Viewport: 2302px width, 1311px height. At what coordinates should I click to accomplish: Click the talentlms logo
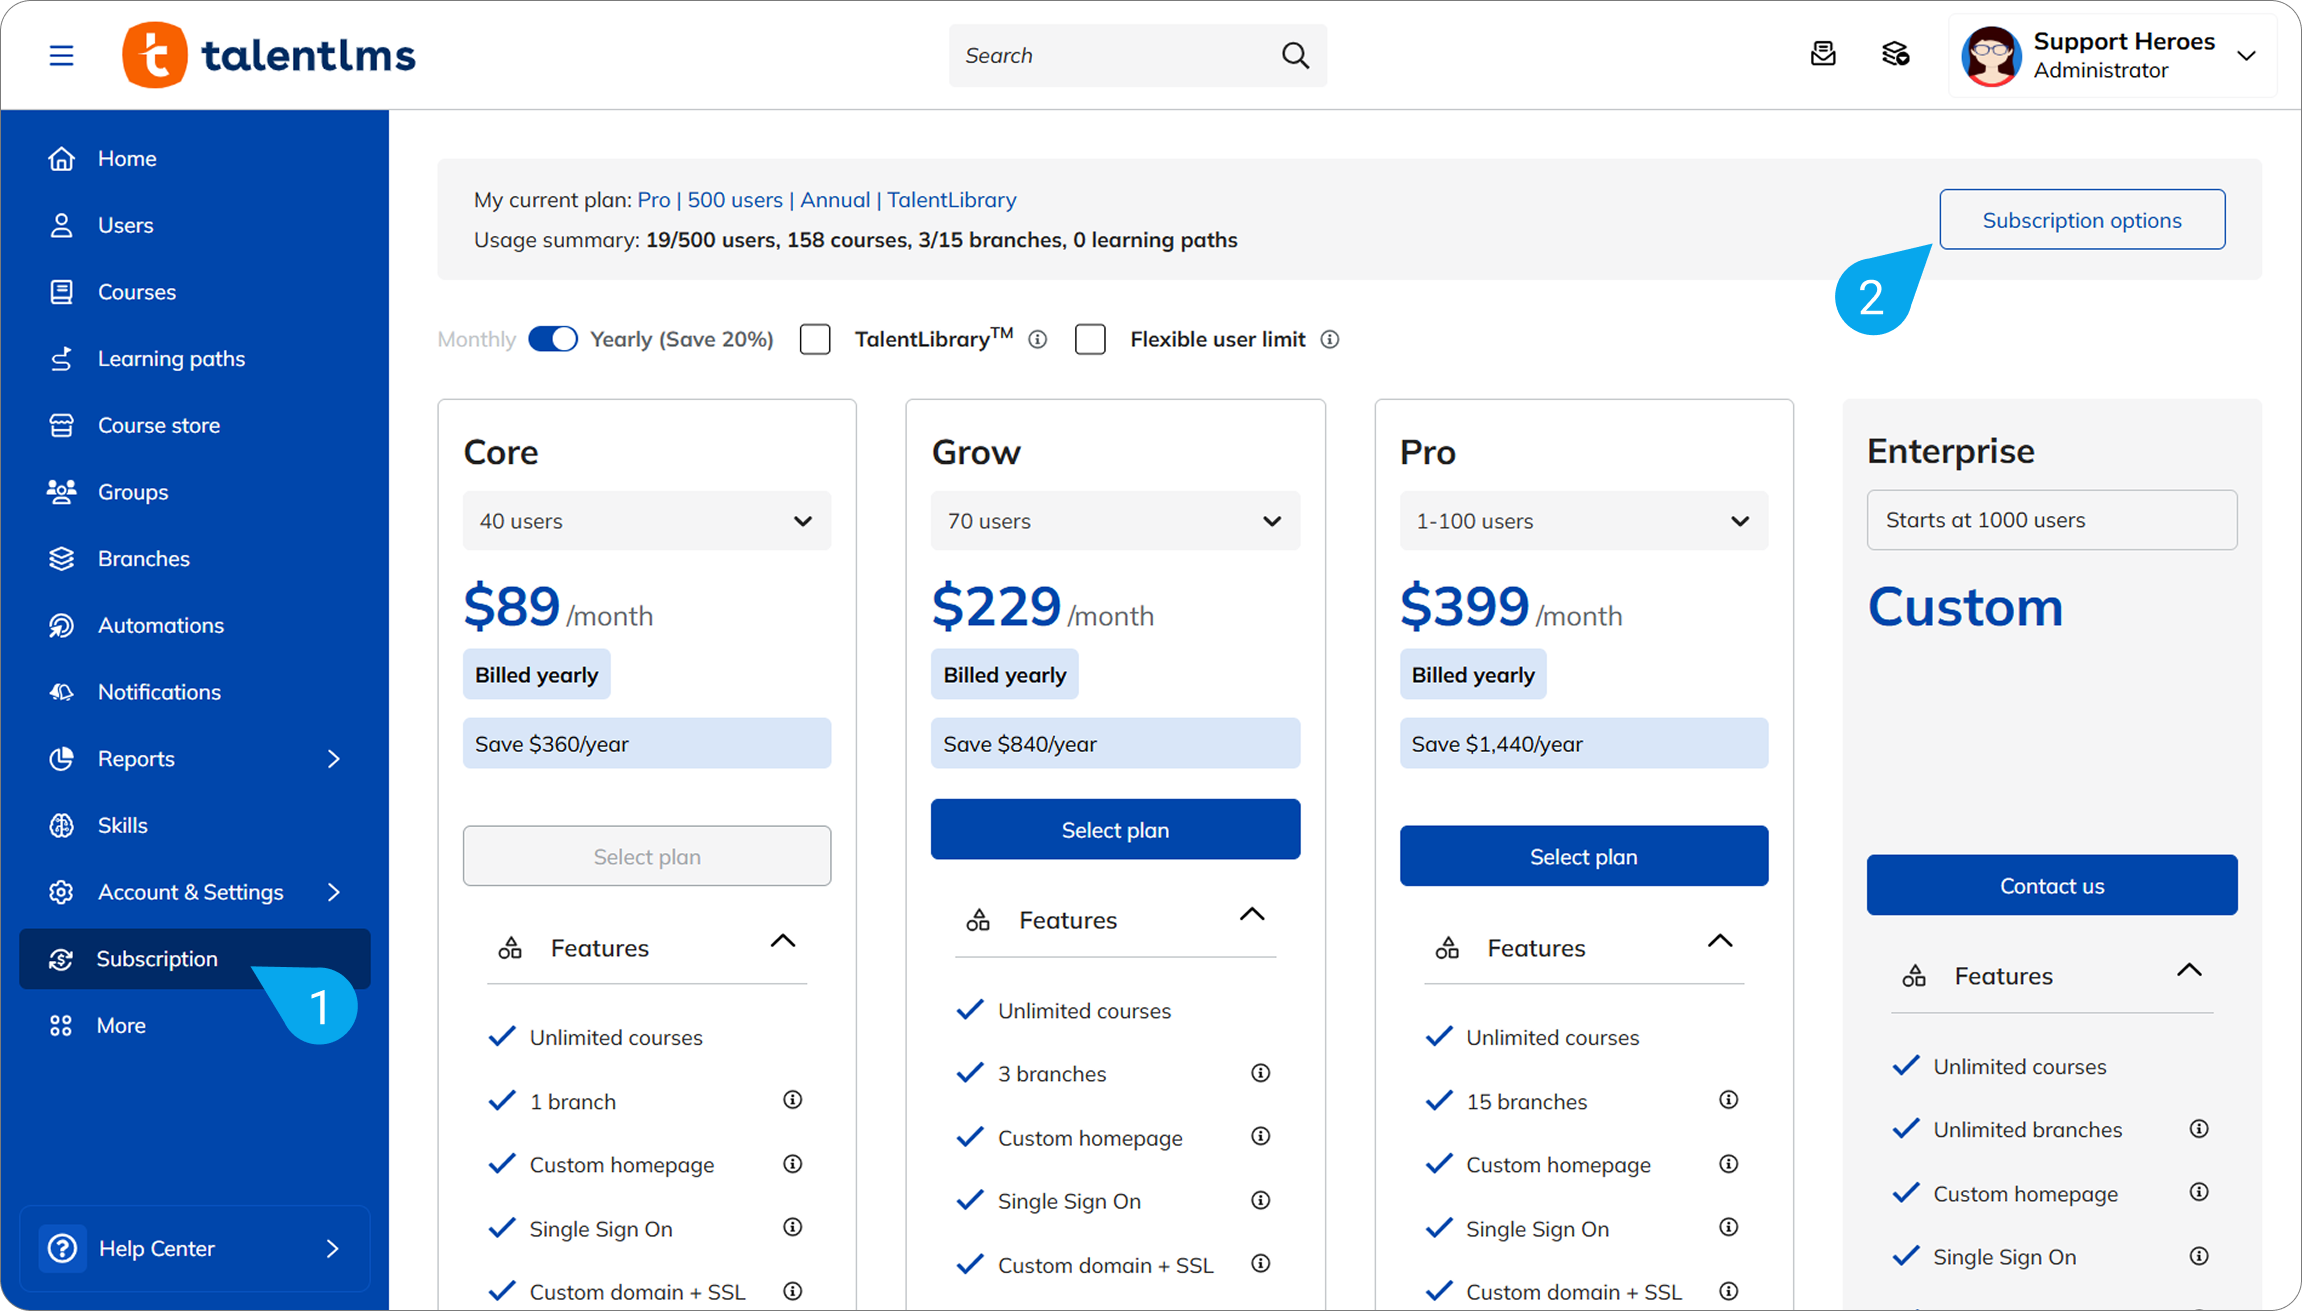[268, 55]
